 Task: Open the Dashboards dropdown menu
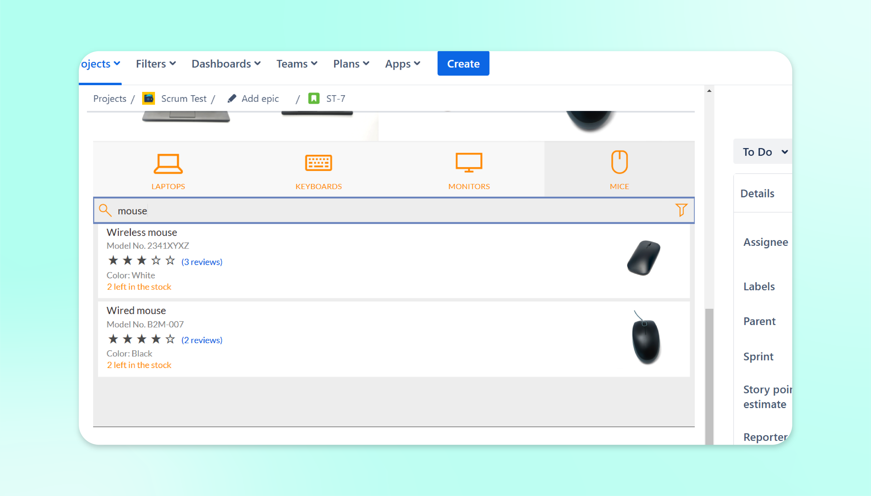coord(226,64)
